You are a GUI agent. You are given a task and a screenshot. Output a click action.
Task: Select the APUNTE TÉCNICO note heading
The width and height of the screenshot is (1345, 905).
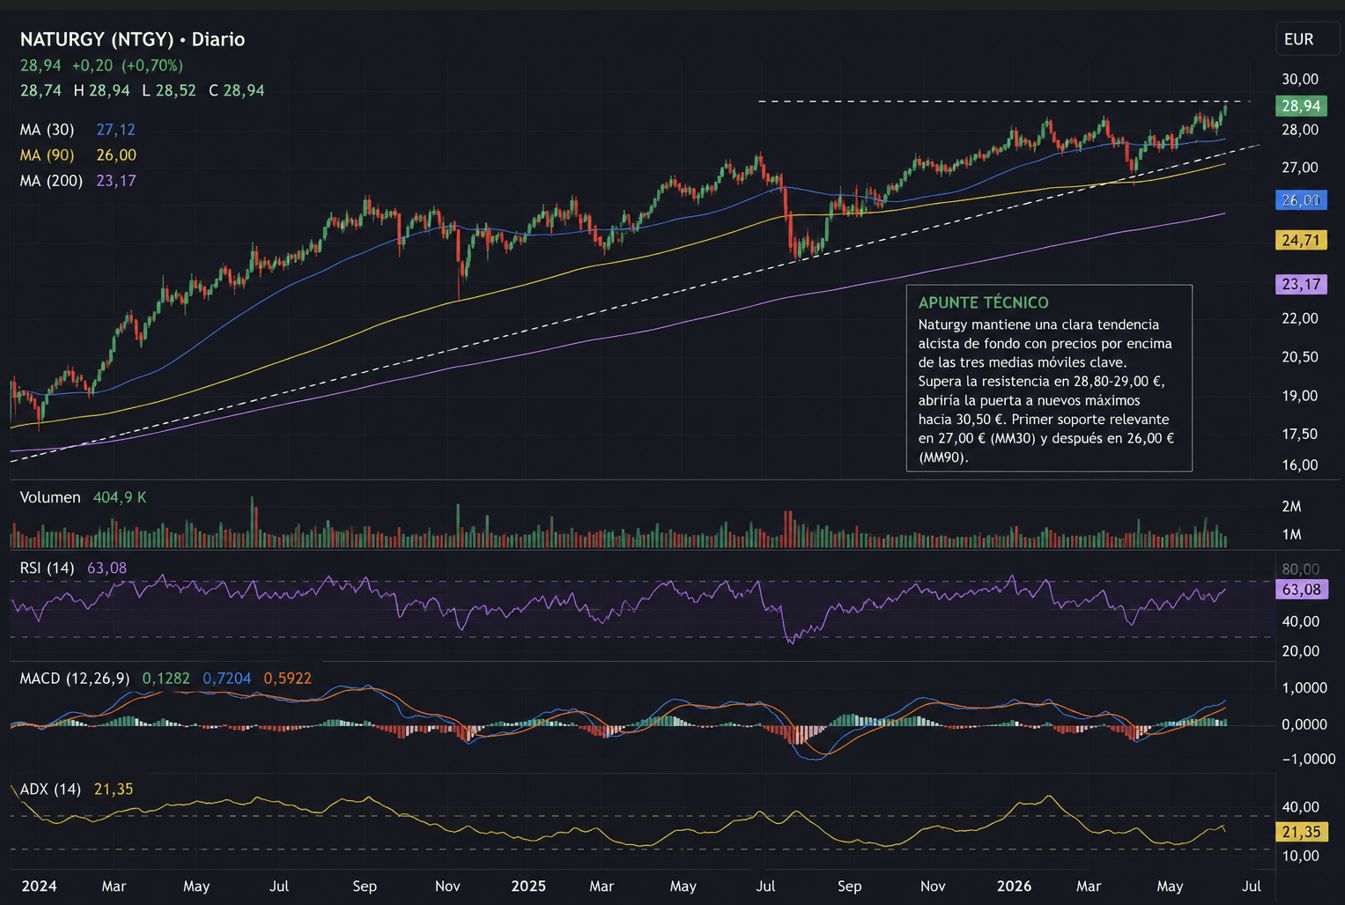pyautogui.click(x=983, y=303)
